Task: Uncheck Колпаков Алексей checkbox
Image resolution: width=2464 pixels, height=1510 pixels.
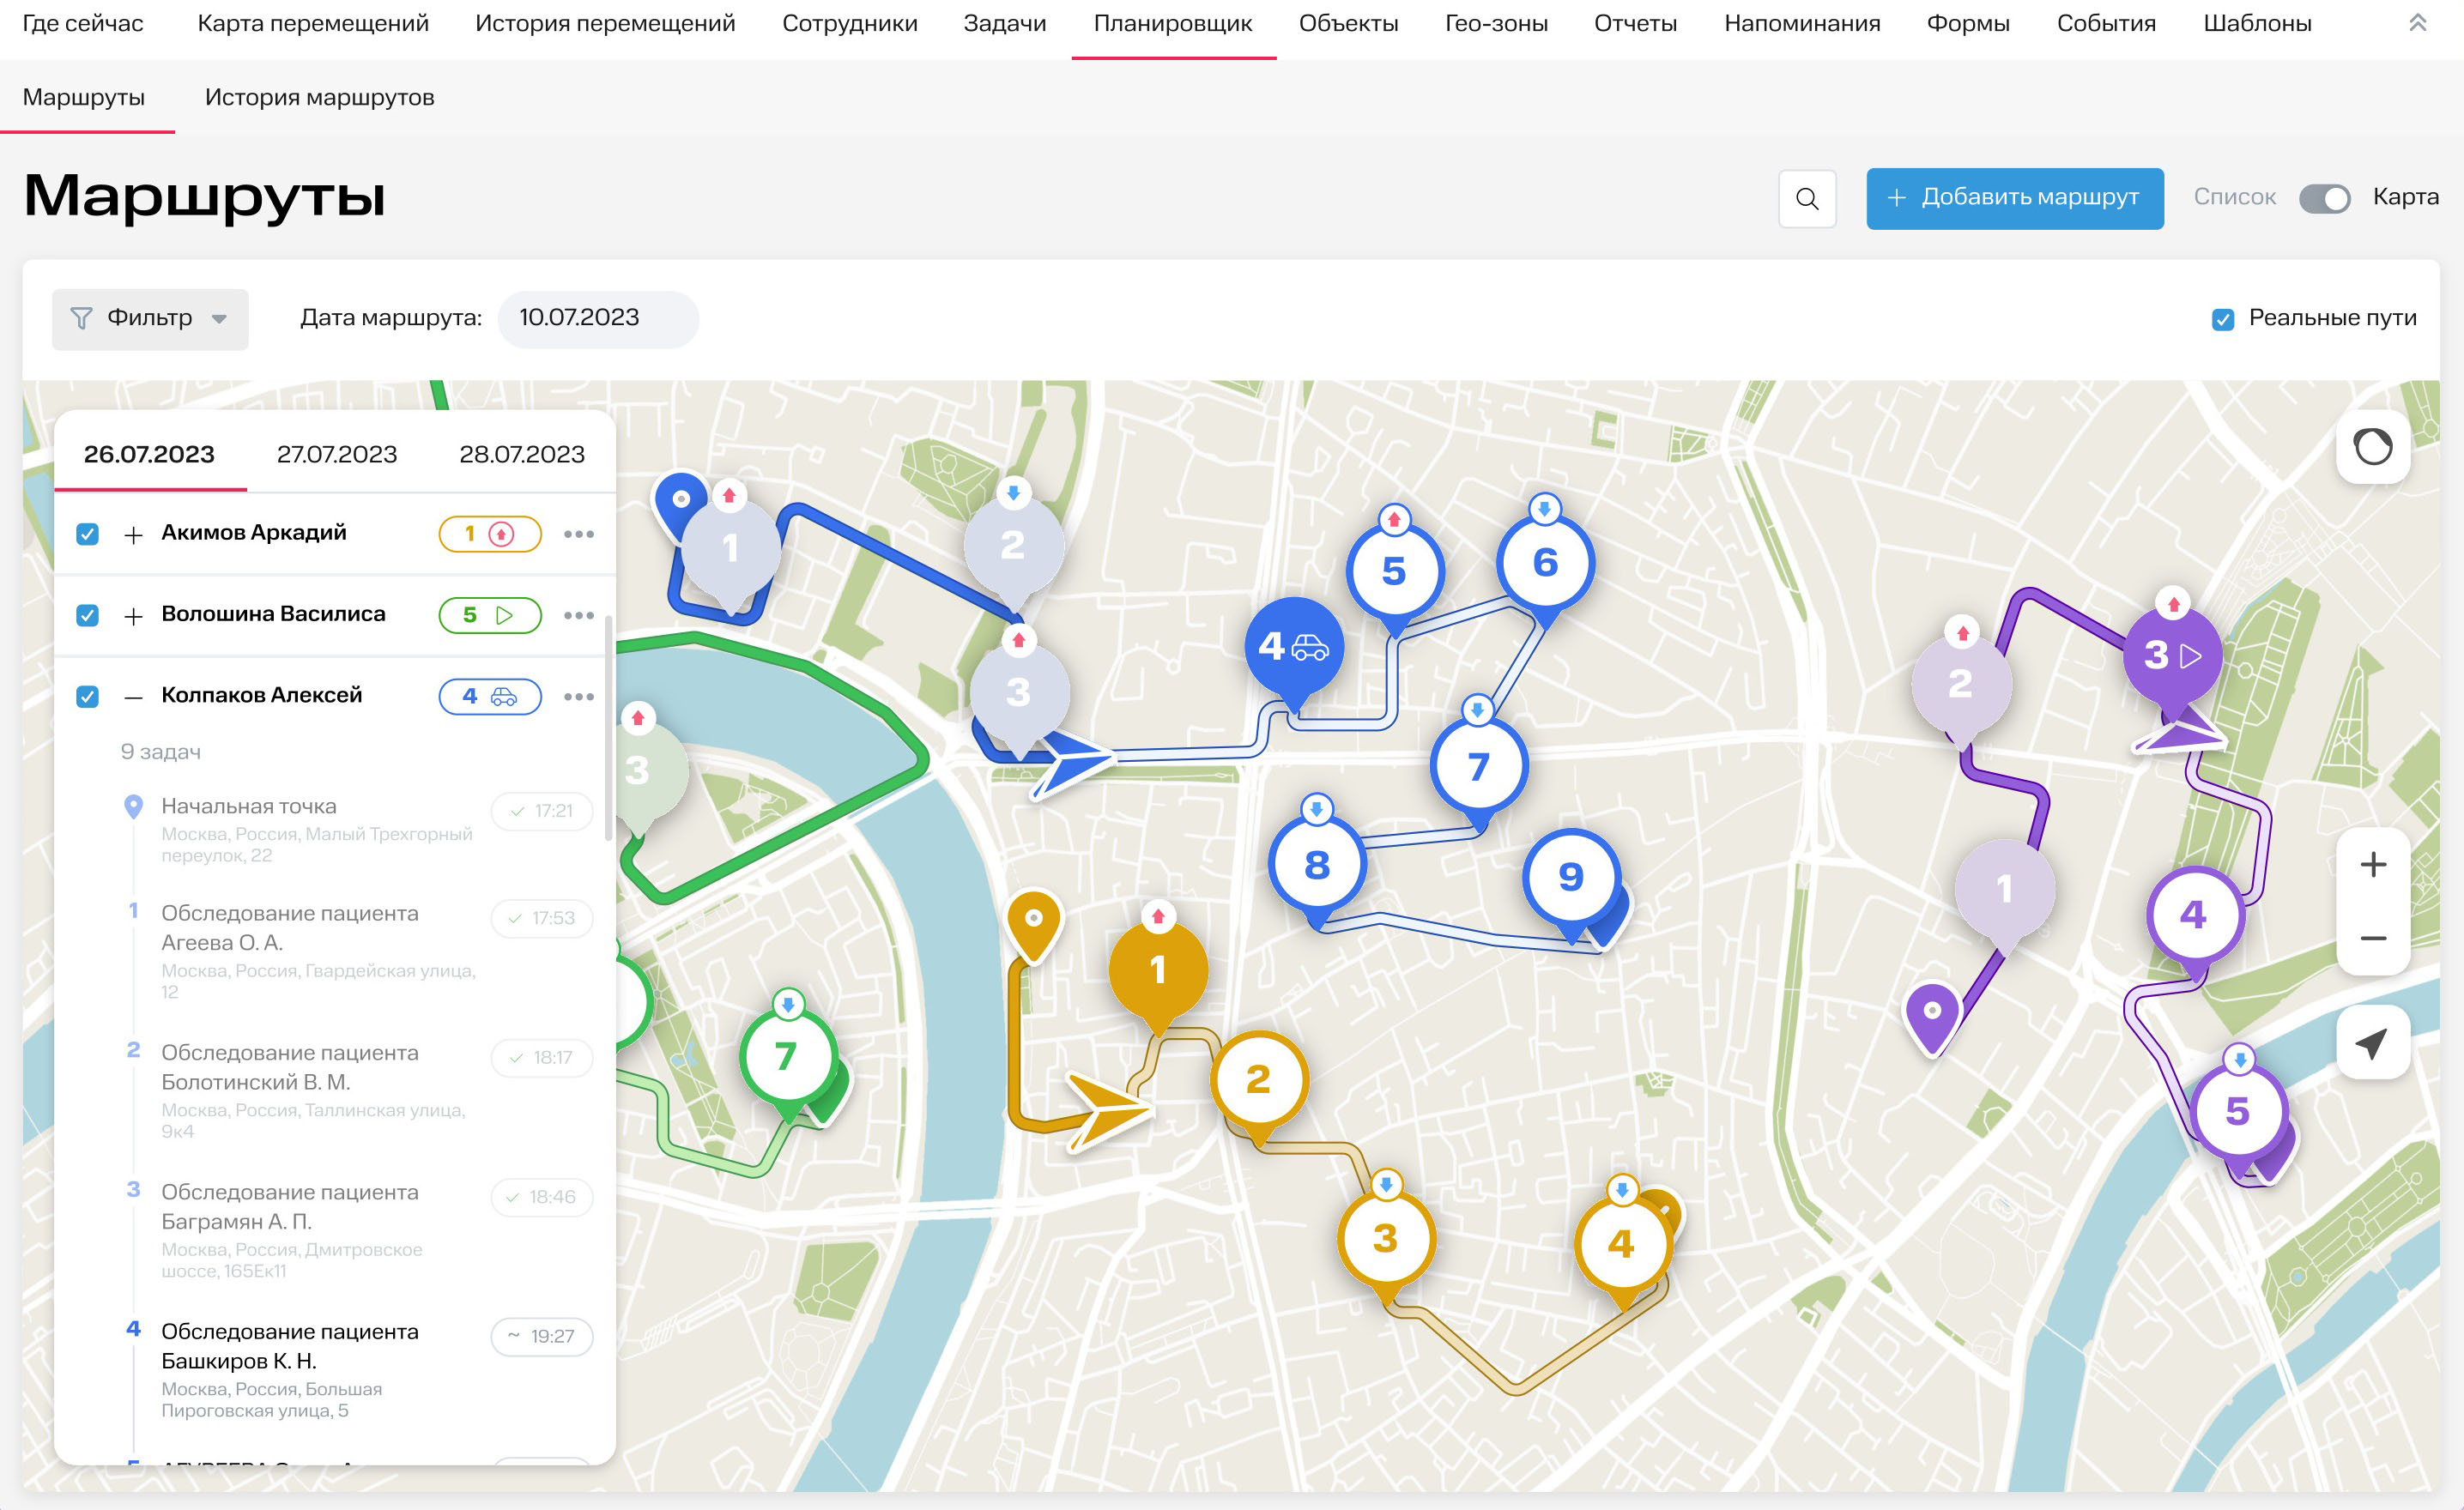Action: coord(88,696)
